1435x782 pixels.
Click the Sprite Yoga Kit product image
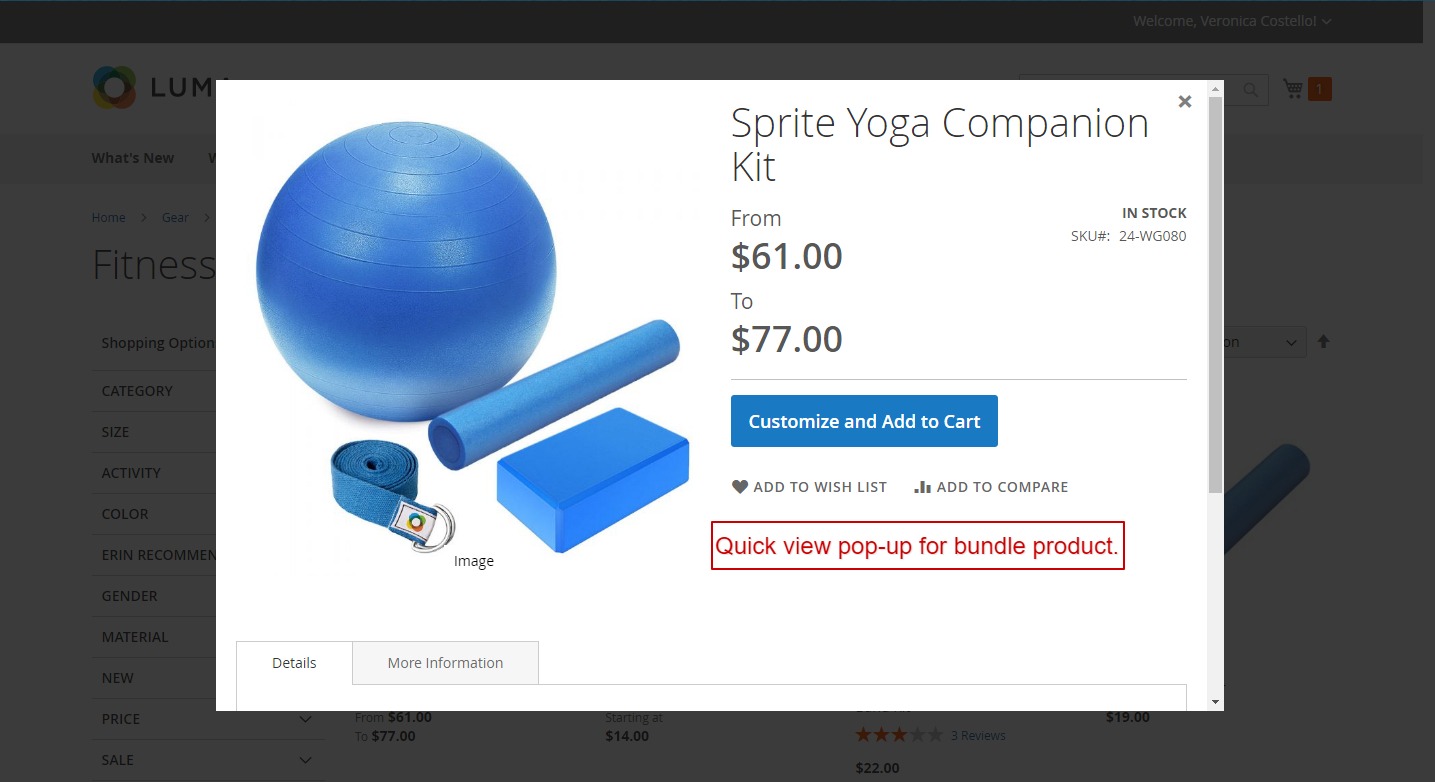(468, 335)
